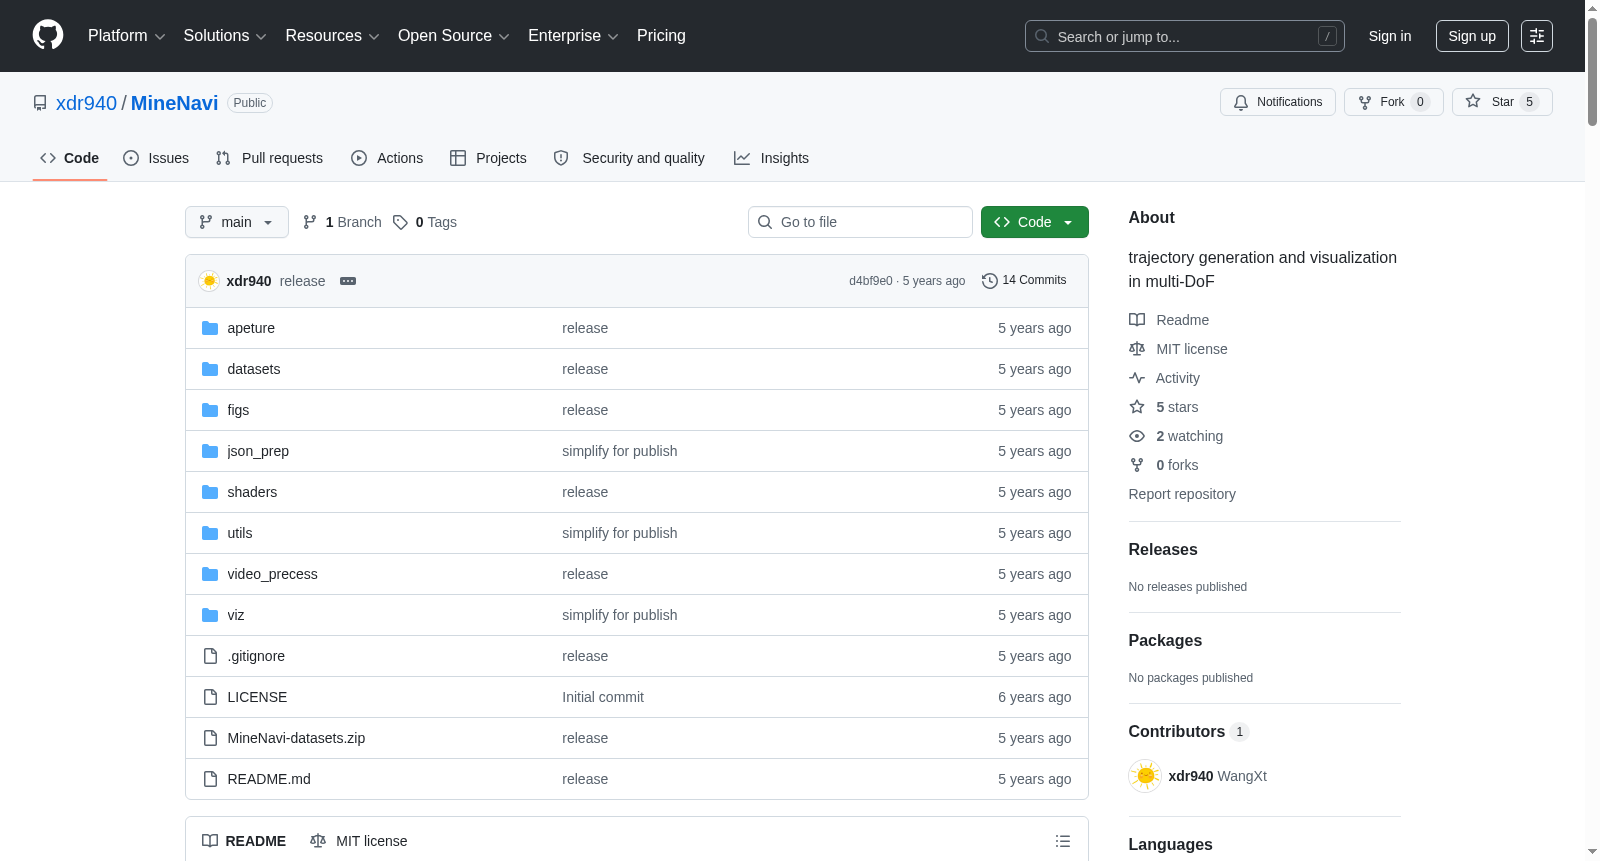Switch to the Pull requests tab
Image resolution: width=1600 pixels, height=861 pixels.
269,158
